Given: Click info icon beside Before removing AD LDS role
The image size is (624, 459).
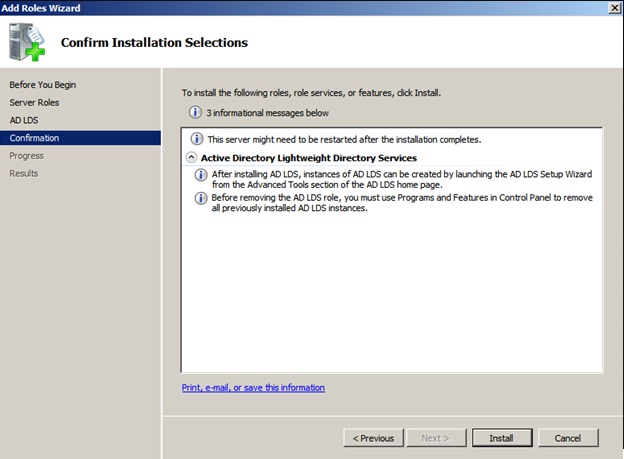Looking at the screenshot, I should pos(201,198).
